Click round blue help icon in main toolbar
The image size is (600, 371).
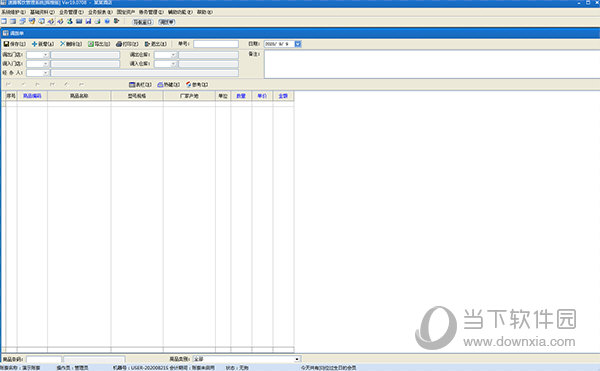point(107,21)
